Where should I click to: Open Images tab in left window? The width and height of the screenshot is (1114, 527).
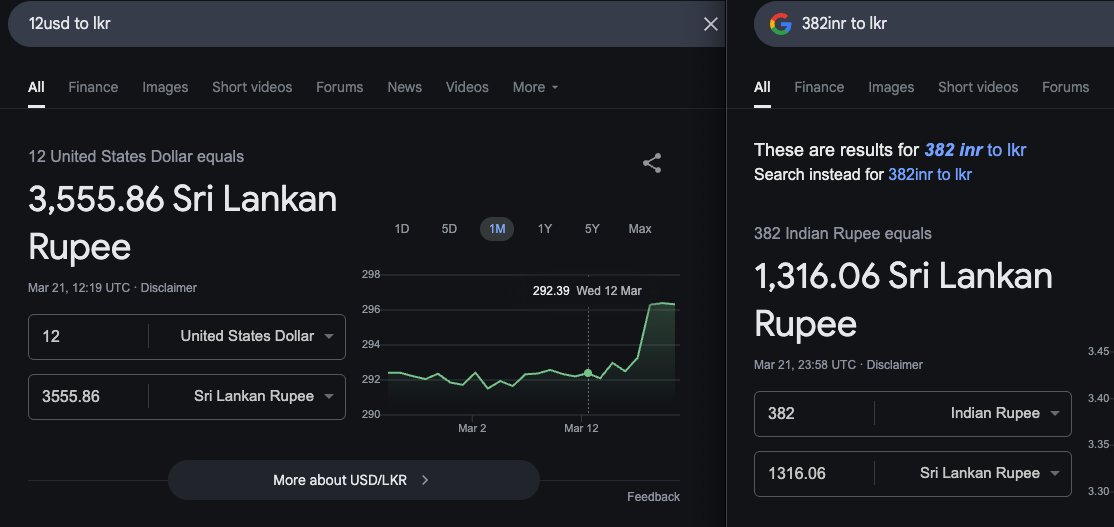165,87
